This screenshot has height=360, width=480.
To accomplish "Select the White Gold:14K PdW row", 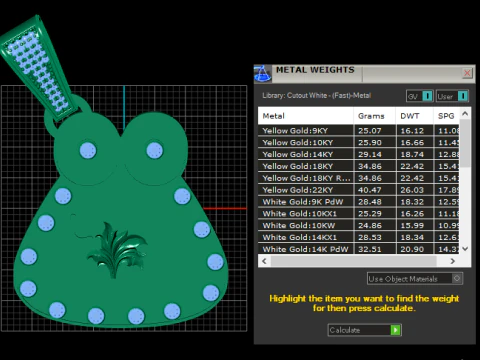I will [359, 249].
